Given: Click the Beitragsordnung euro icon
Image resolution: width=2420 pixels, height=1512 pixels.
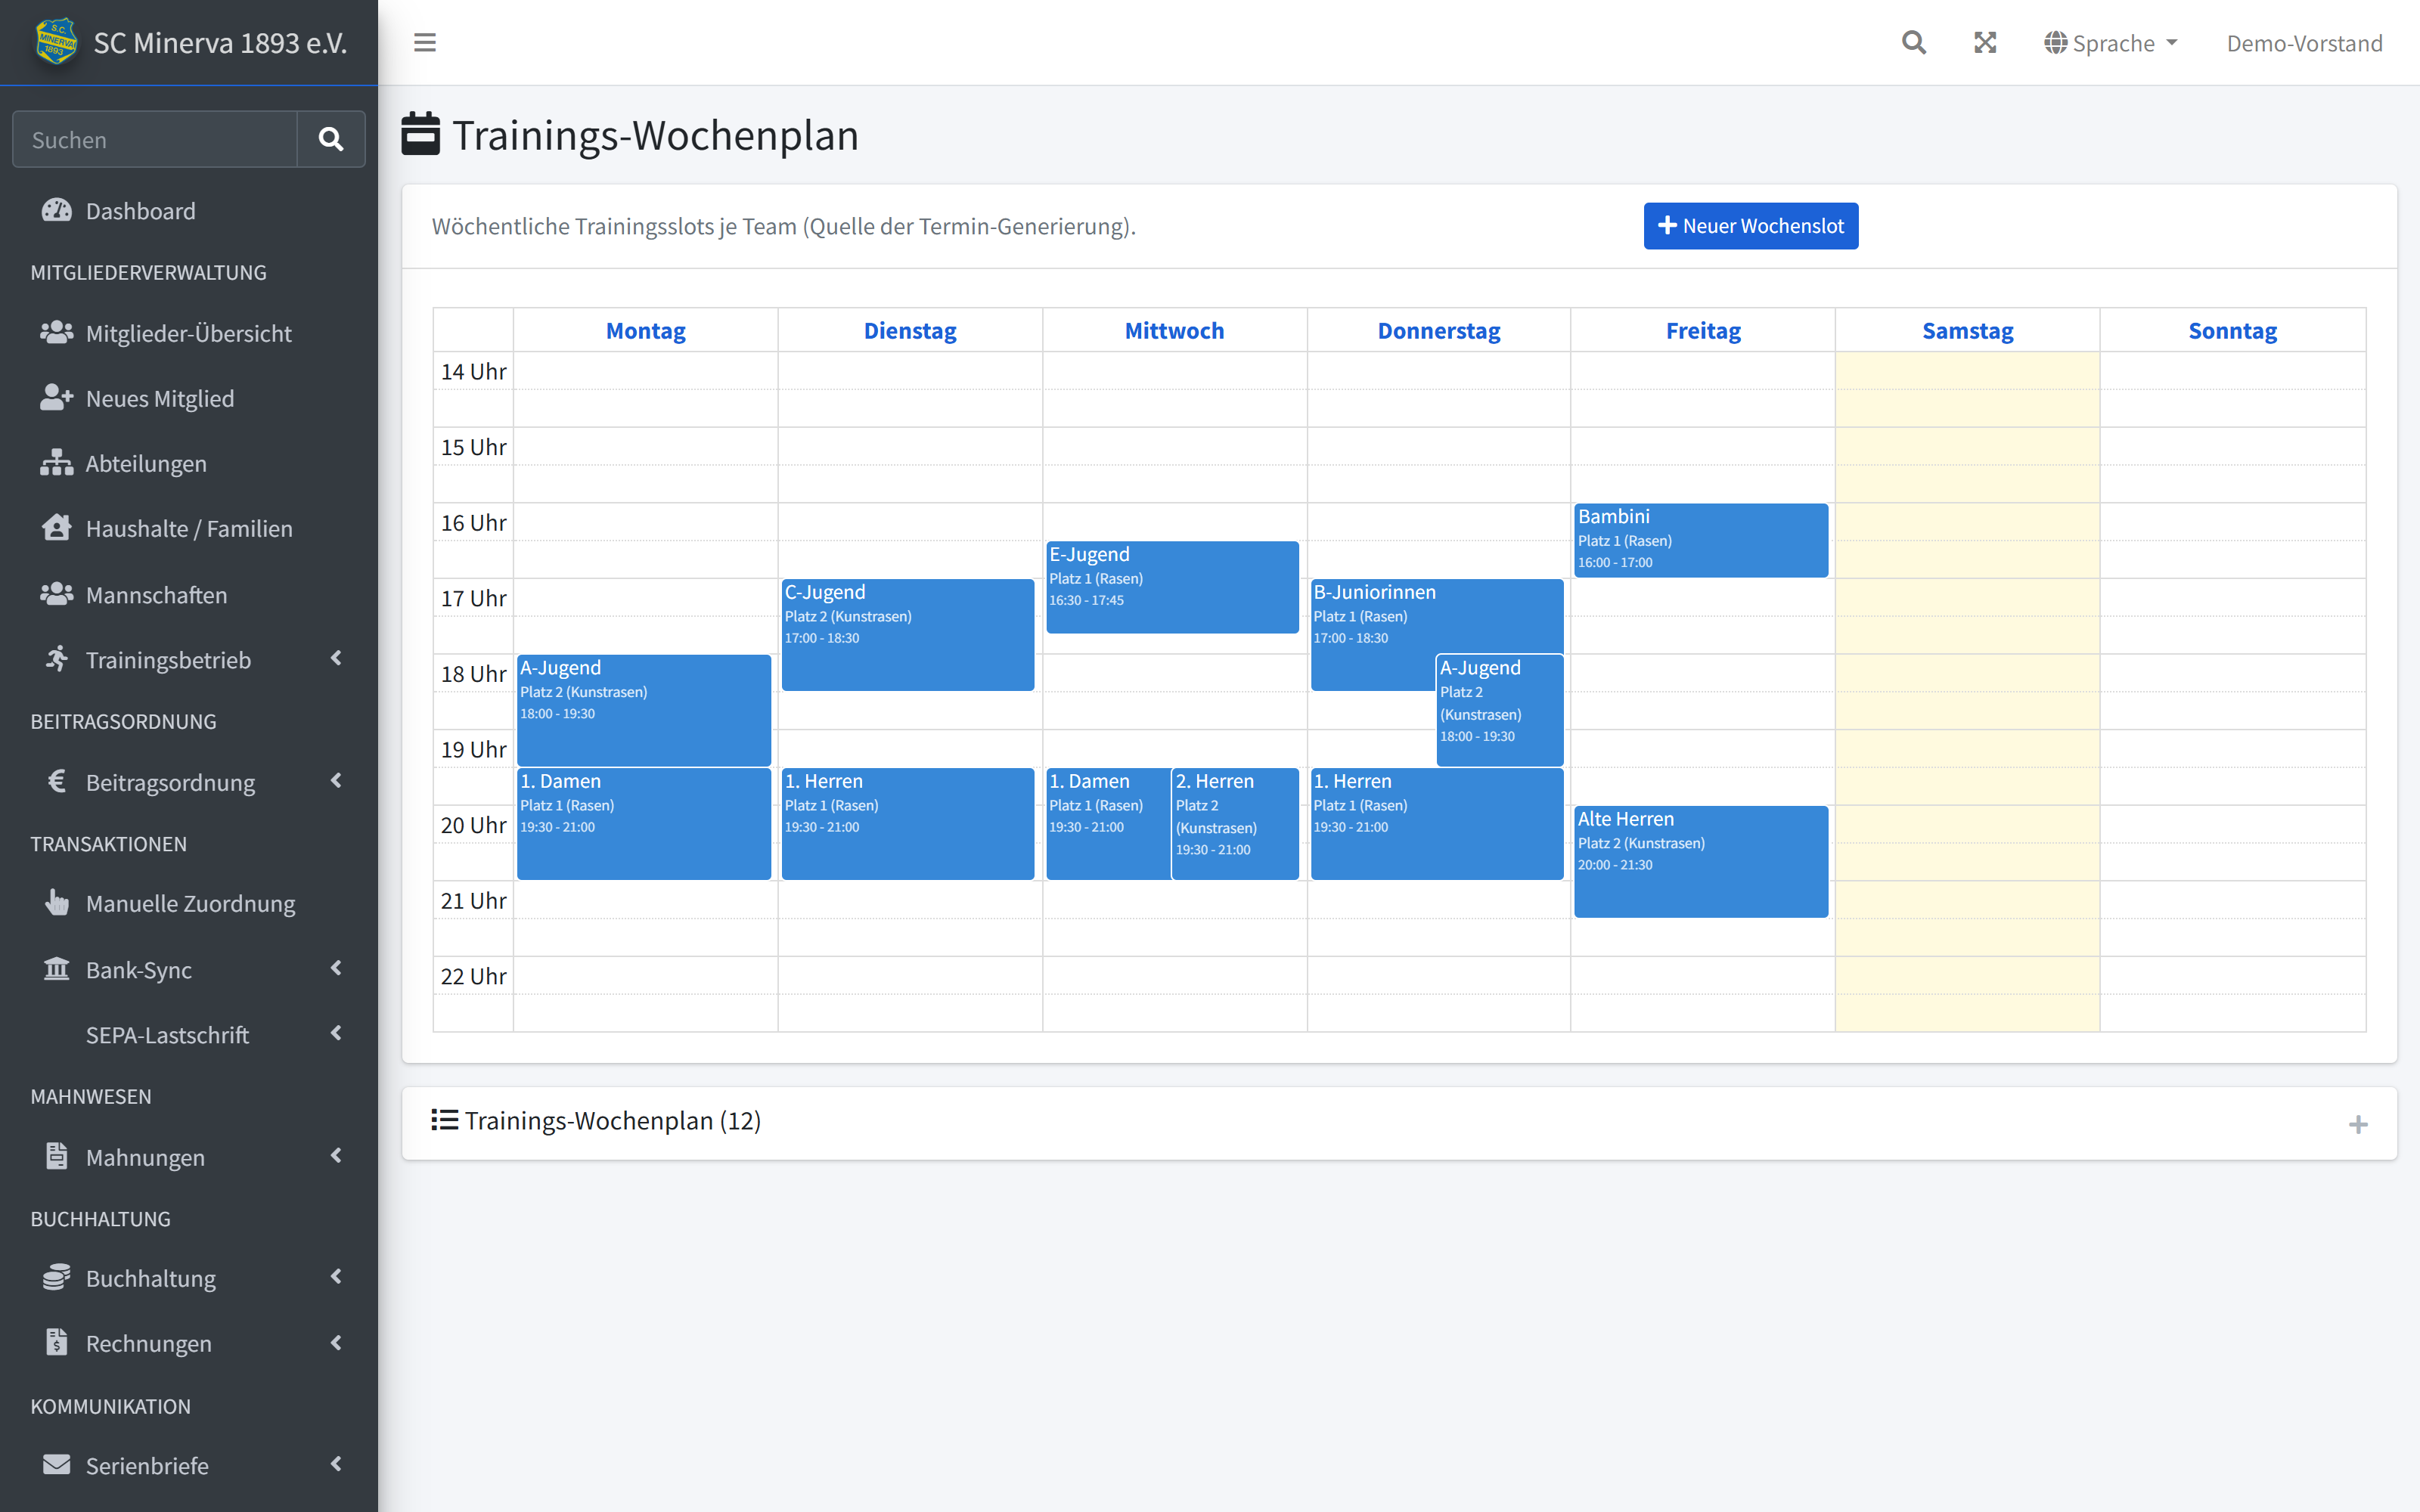Looking at the screenshot, I should (x=57, y=781).
